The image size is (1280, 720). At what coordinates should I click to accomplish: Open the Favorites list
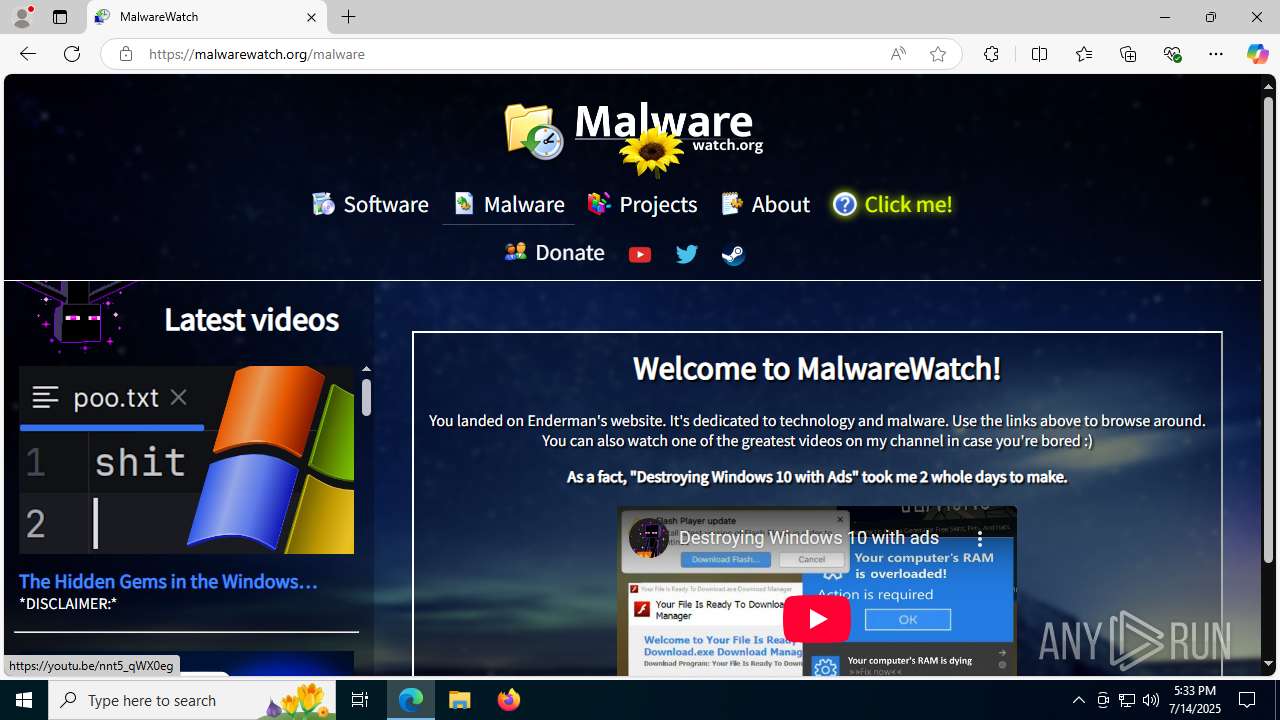point(1083,54)
